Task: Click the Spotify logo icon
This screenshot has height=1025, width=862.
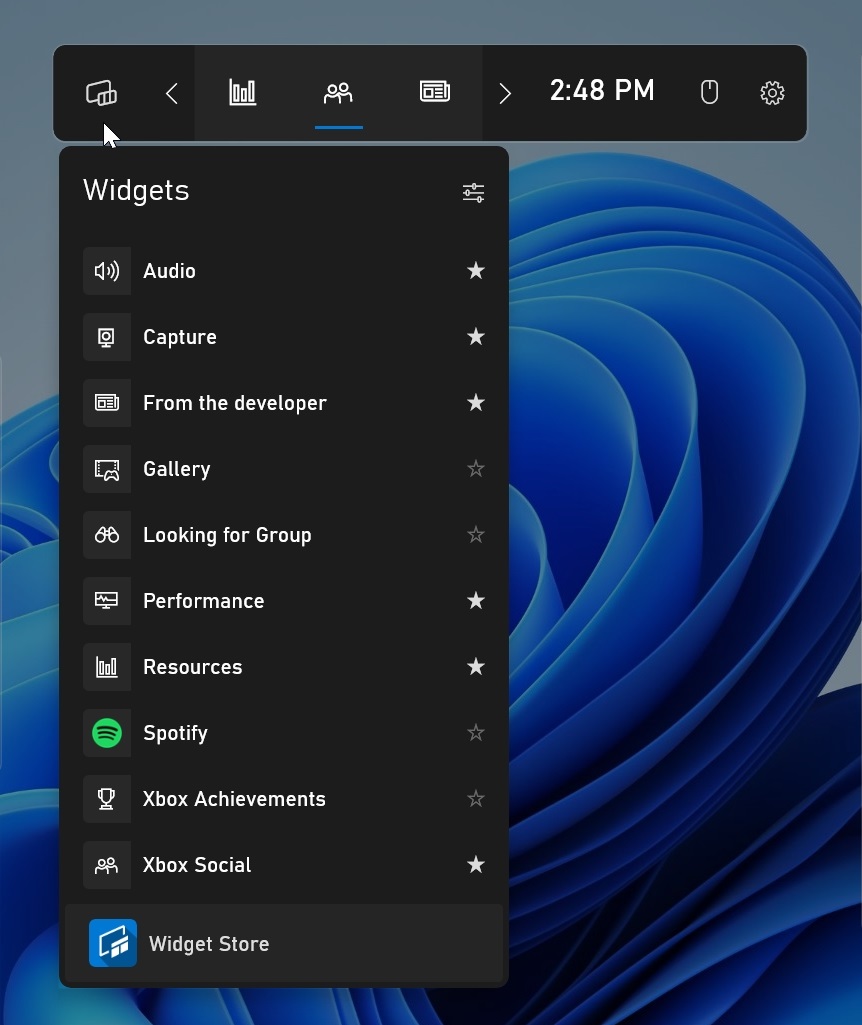Action: pyautogui.click(x=107, y=733)
